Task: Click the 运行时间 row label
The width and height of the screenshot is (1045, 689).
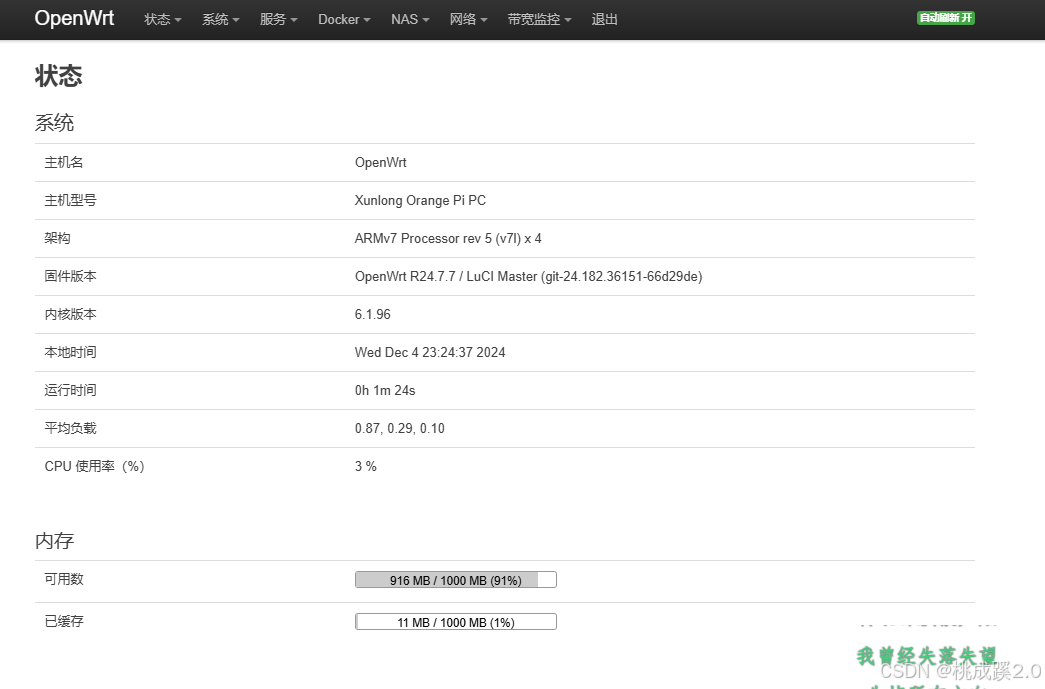Action: (x=71, y=390)
